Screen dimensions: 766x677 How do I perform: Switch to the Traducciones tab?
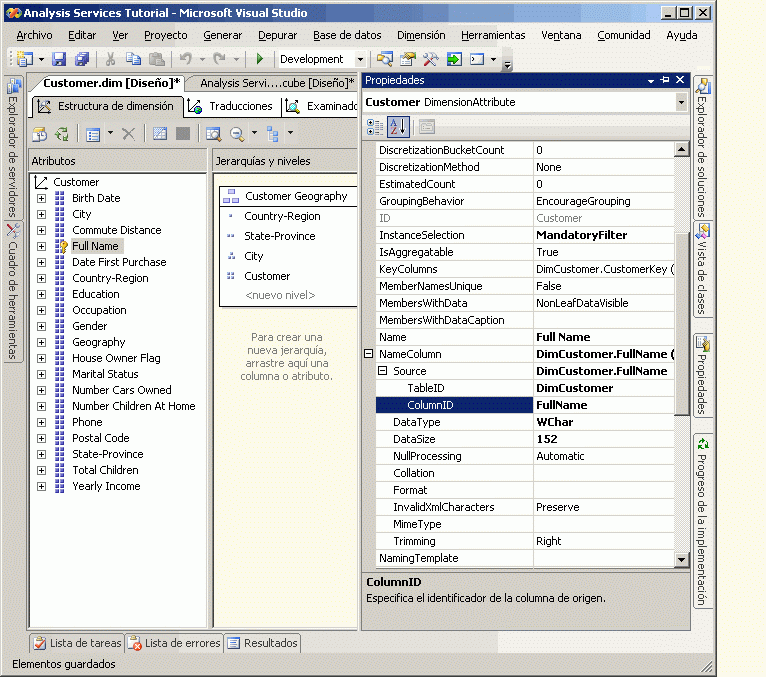pos(231,106)
